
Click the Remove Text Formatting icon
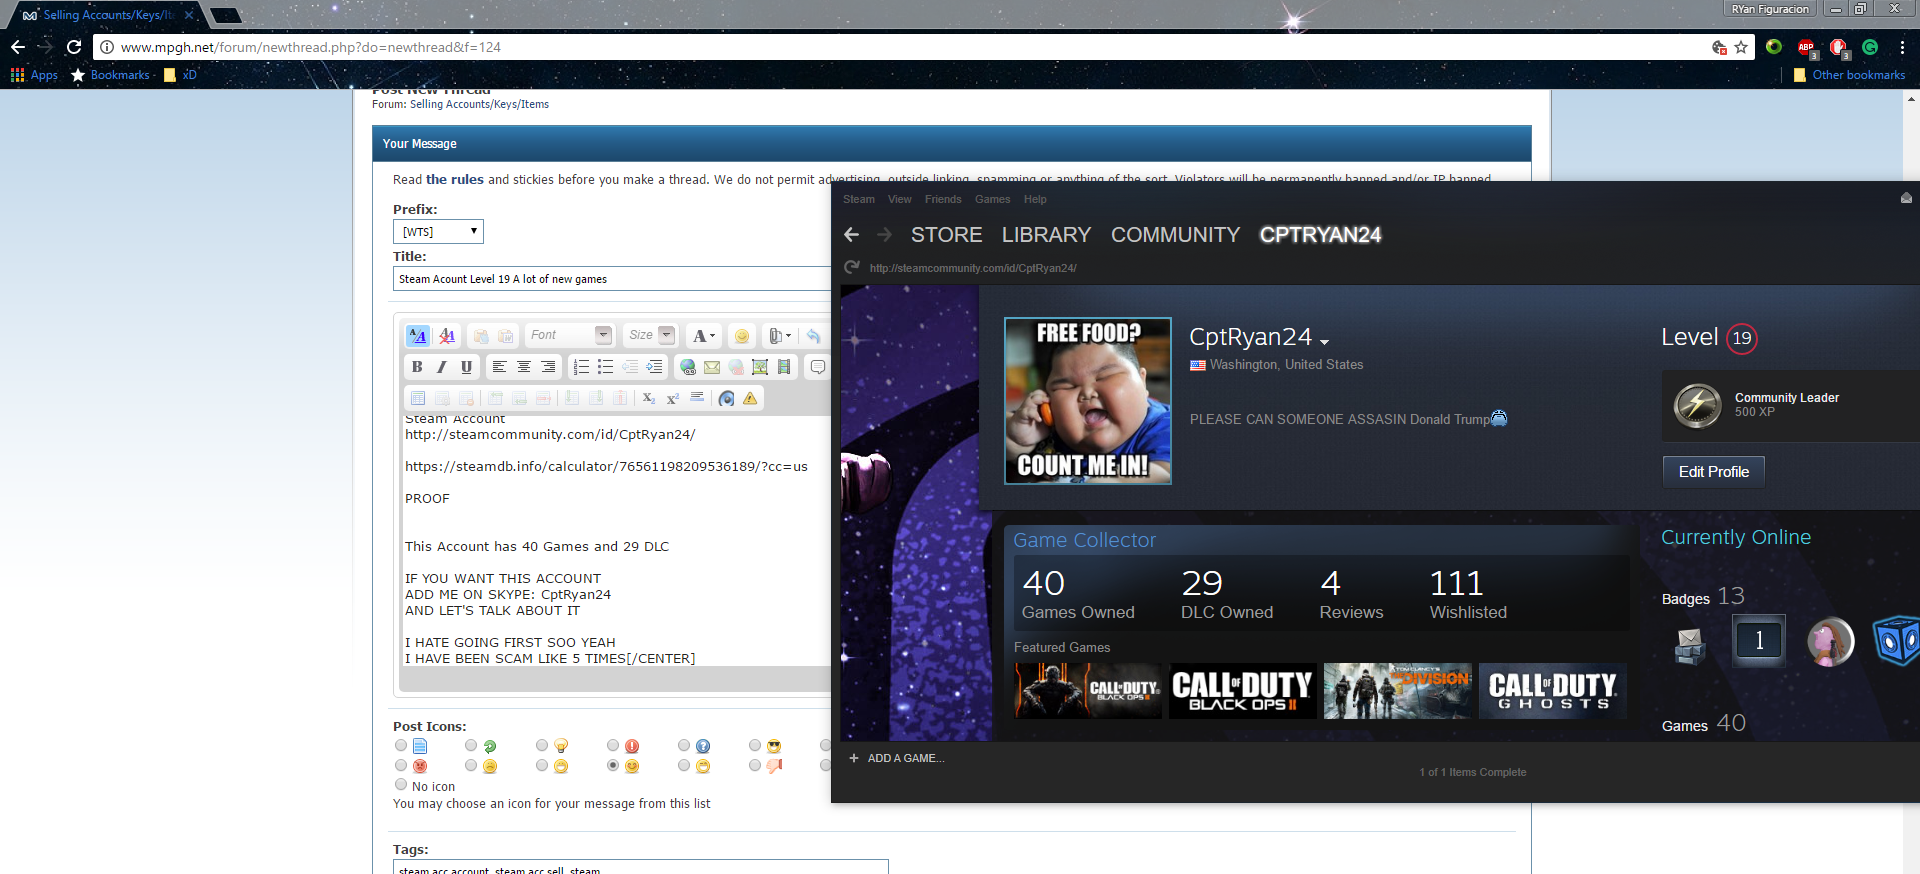pyautogui.click(x=447, y=336)
